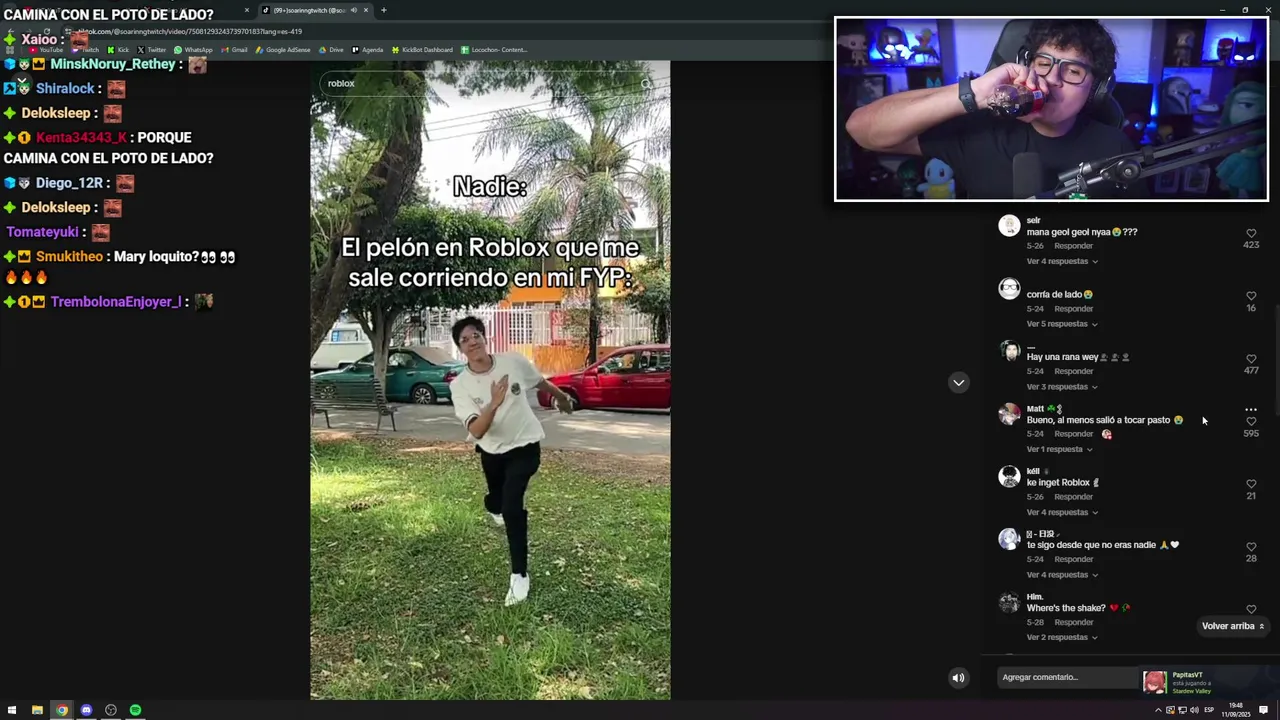Open the network tray icon
This screenshot has height=720, width=1280.
(1182, 710)
